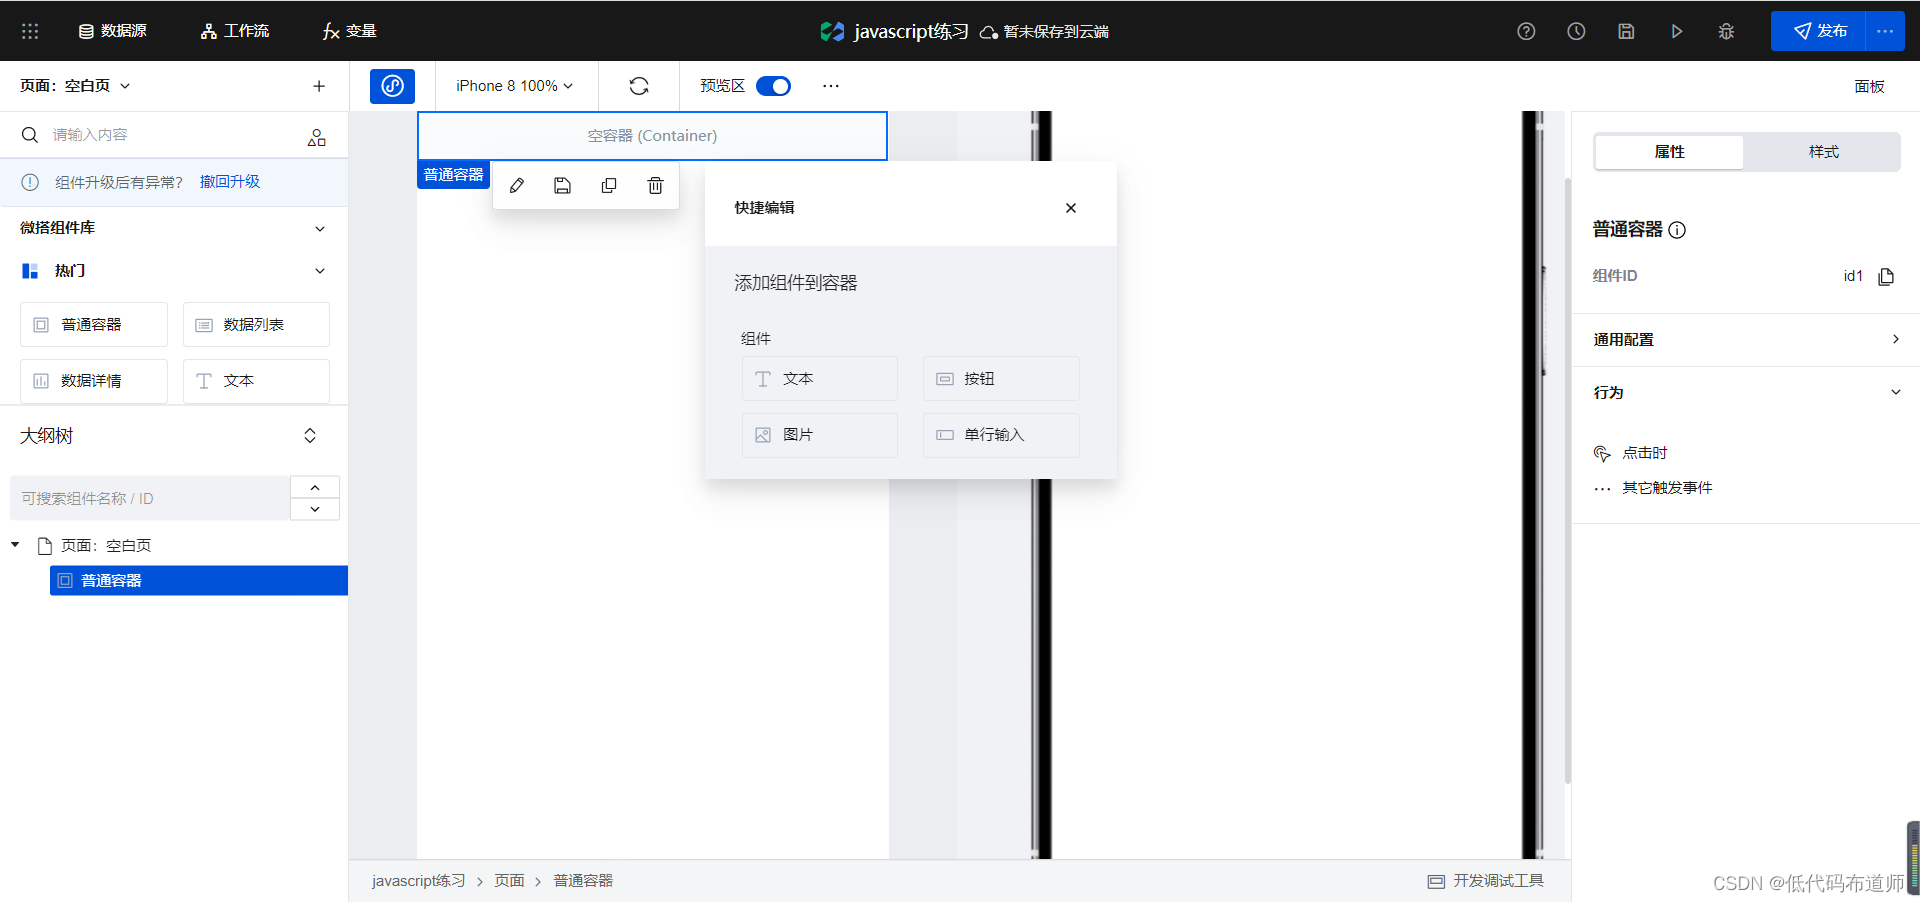
Task: Open version history clock icon
Action: [1576, 31]
